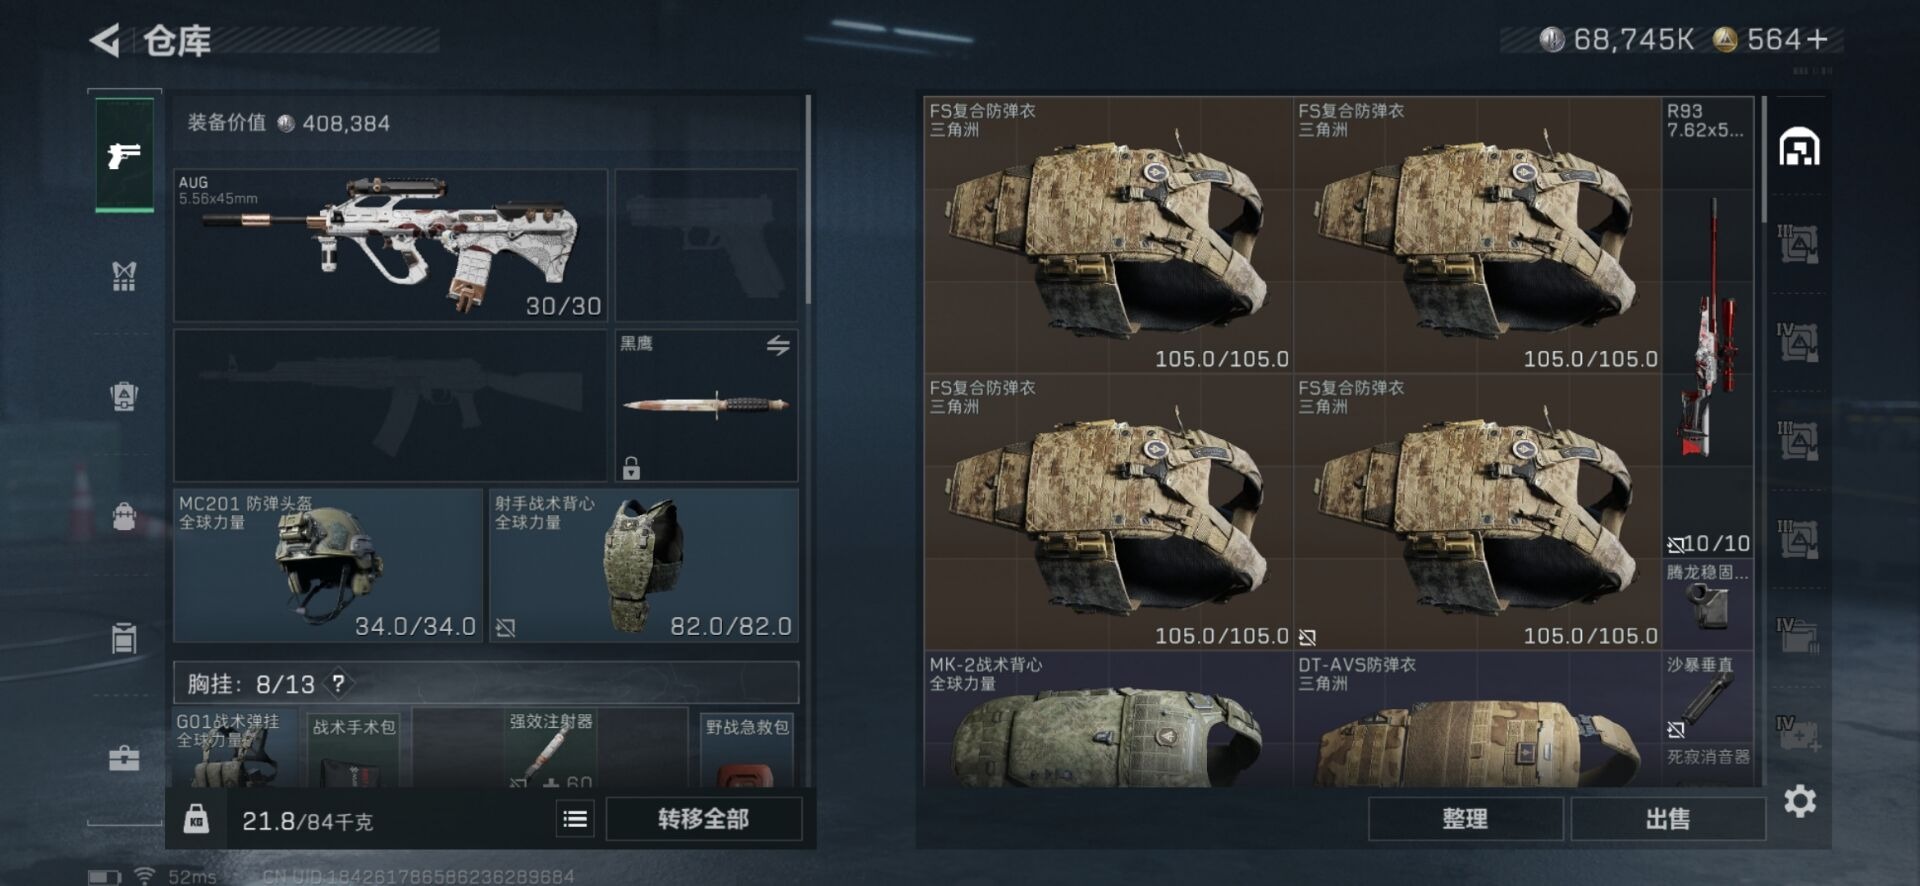This screenshot has width=1920, height=886.
Task: Click the 转移全部 button
Action: [703, 819]
